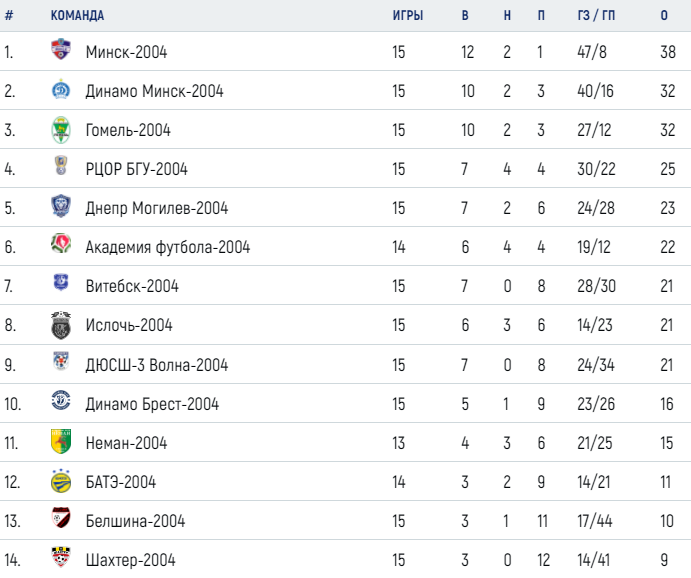The height and width of the screenshot is (578, 691).
Task: Open the Гомель-2004 green crest icon
Action: [x=61, y=130]
